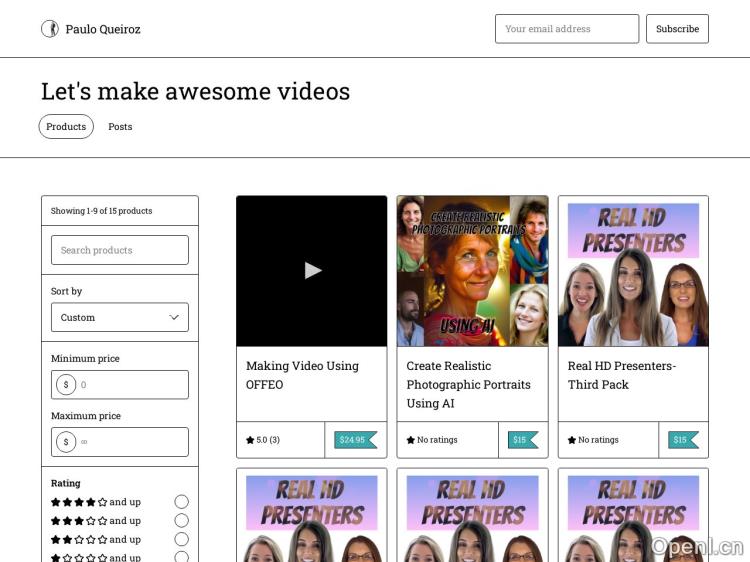Click the email address input field
Image resolution: width=750 pixels, height=562 pixels.
[x=566, y=29]
